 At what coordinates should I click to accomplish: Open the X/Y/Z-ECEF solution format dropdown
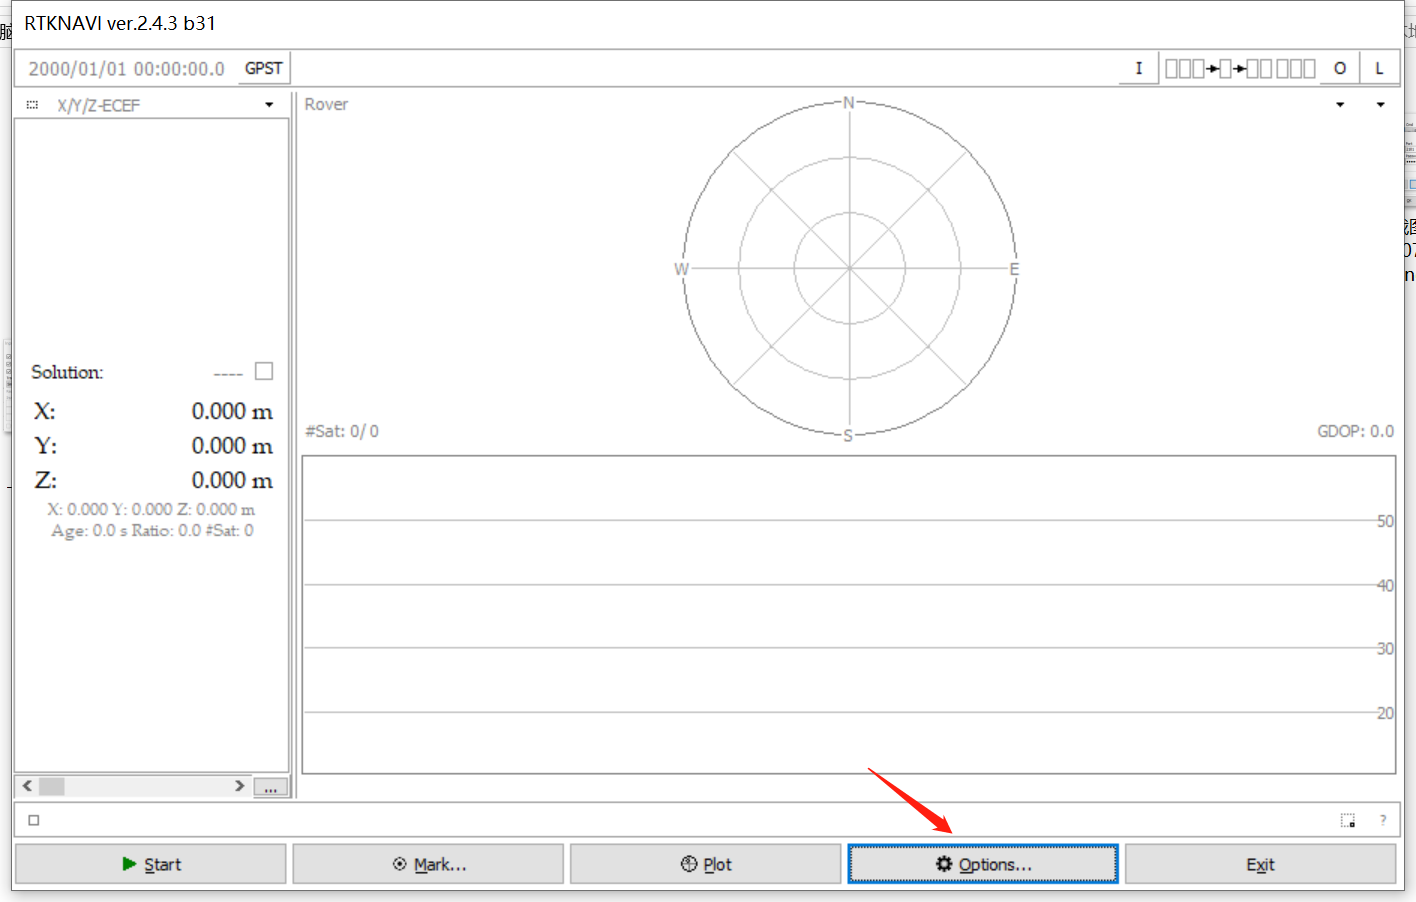click(x=269, y=105)
